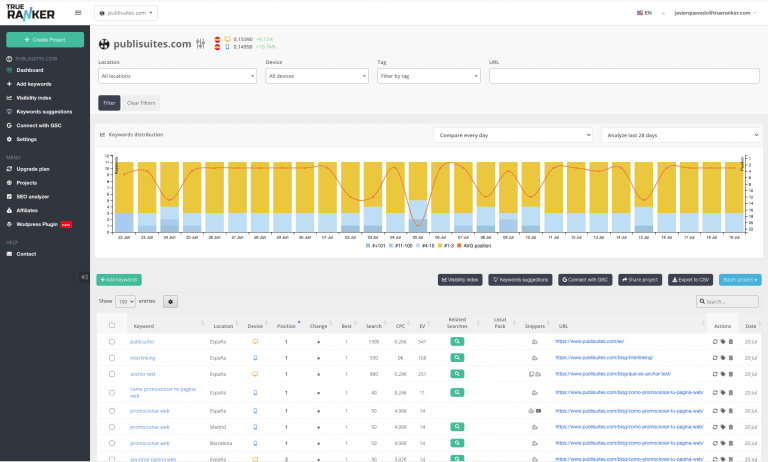Go to Dashboard in sidebar
The width and height of the screenshot is (768, 462).
pos(29,71)
